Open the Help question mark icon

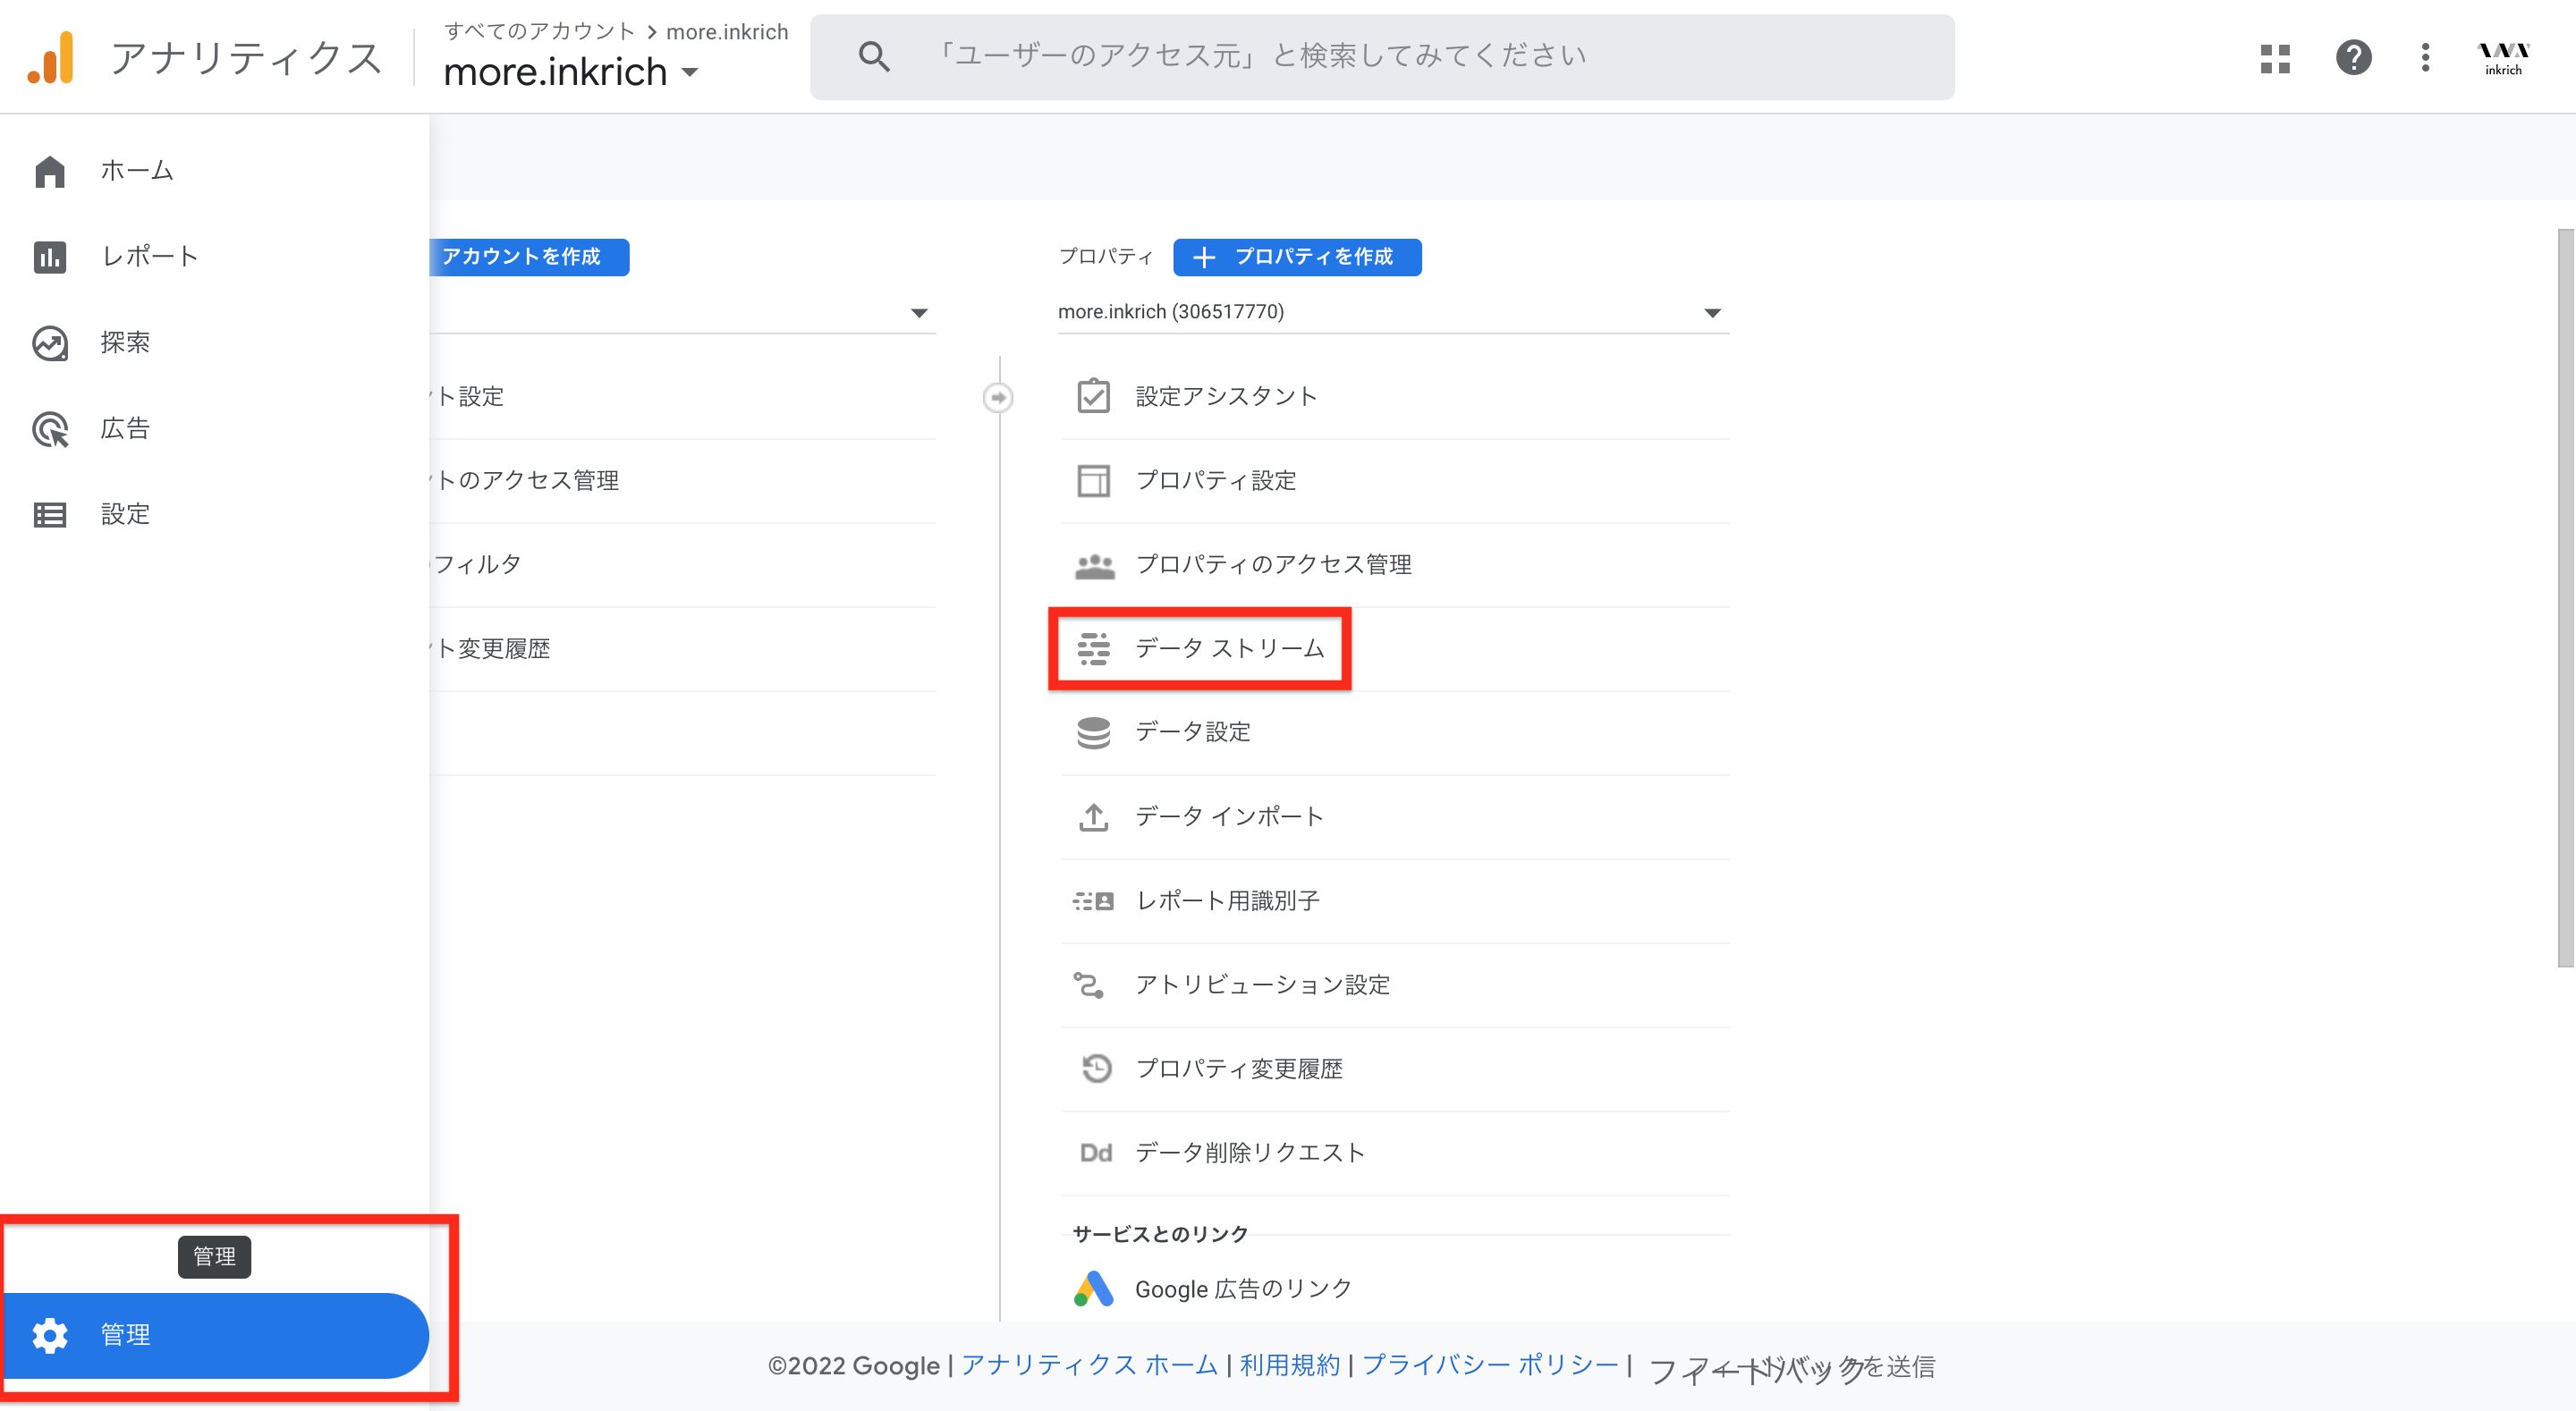click(x=2353, y=57)
